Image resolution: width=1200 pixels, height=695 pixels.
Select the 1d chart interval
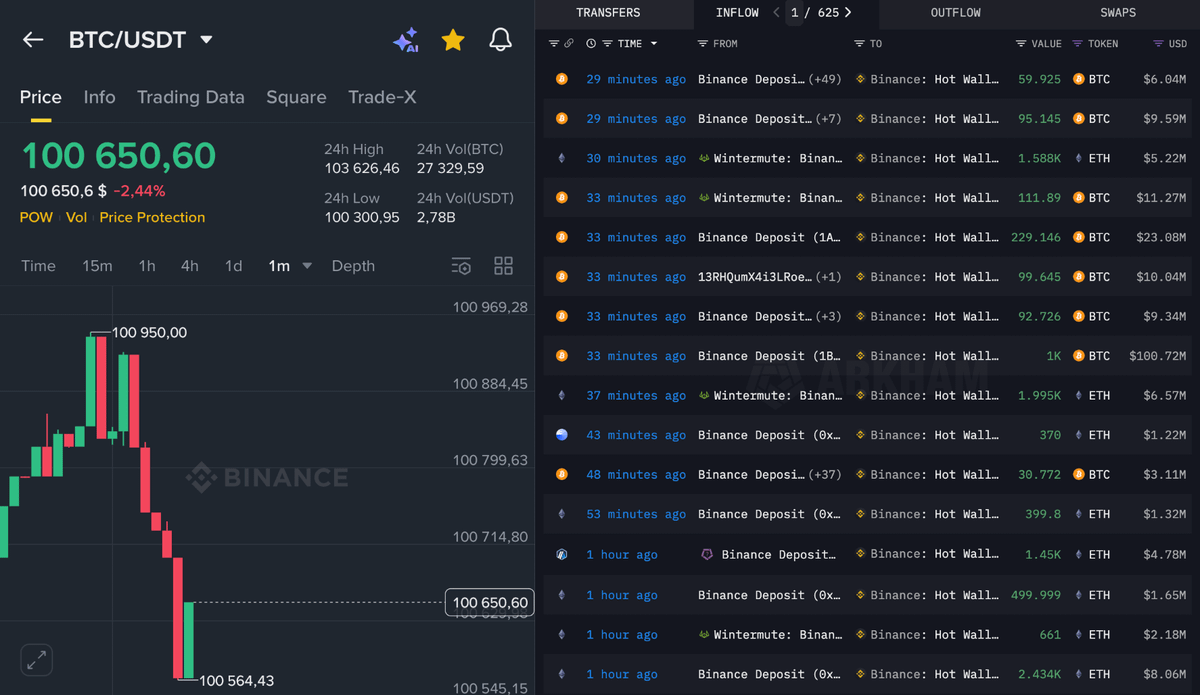(234, 266)
